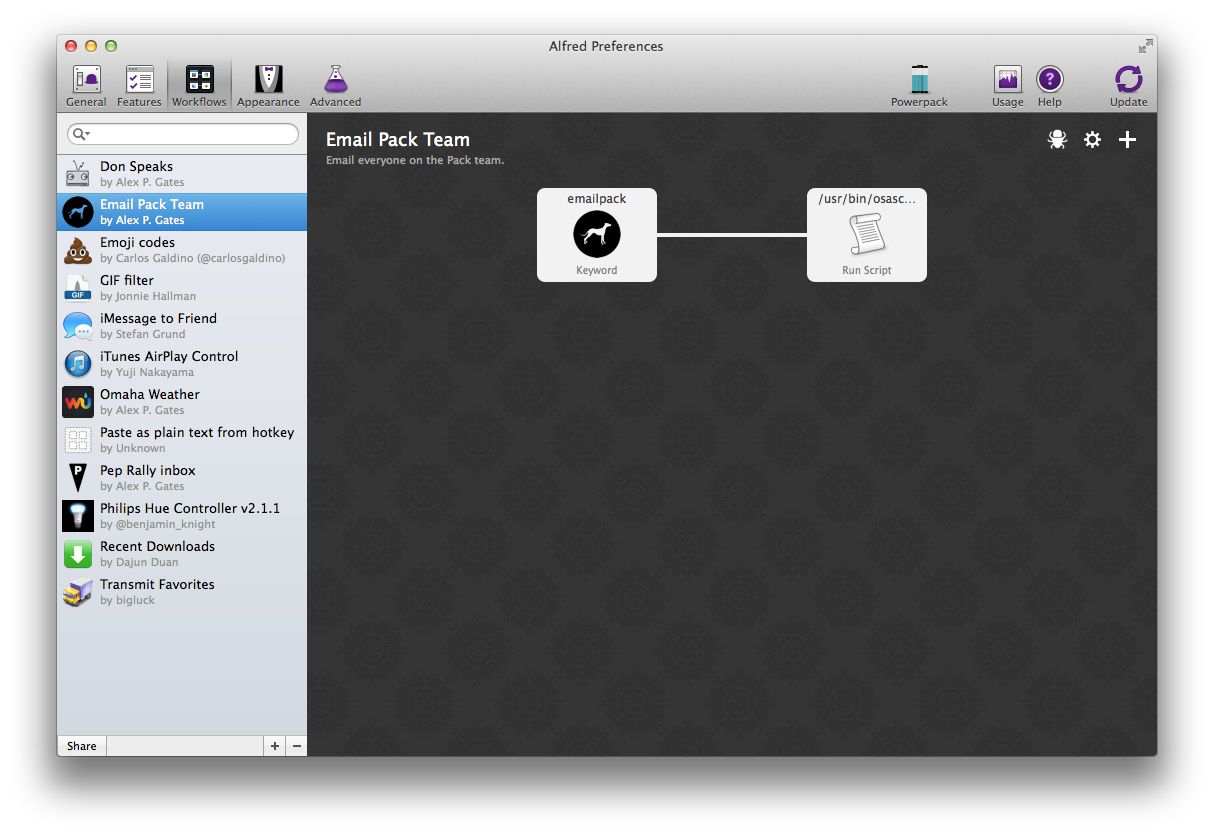Select the iMessage to Friend workflow
Image resolution: width=1214 pixels, height=835 pixels.
[182, 326]
